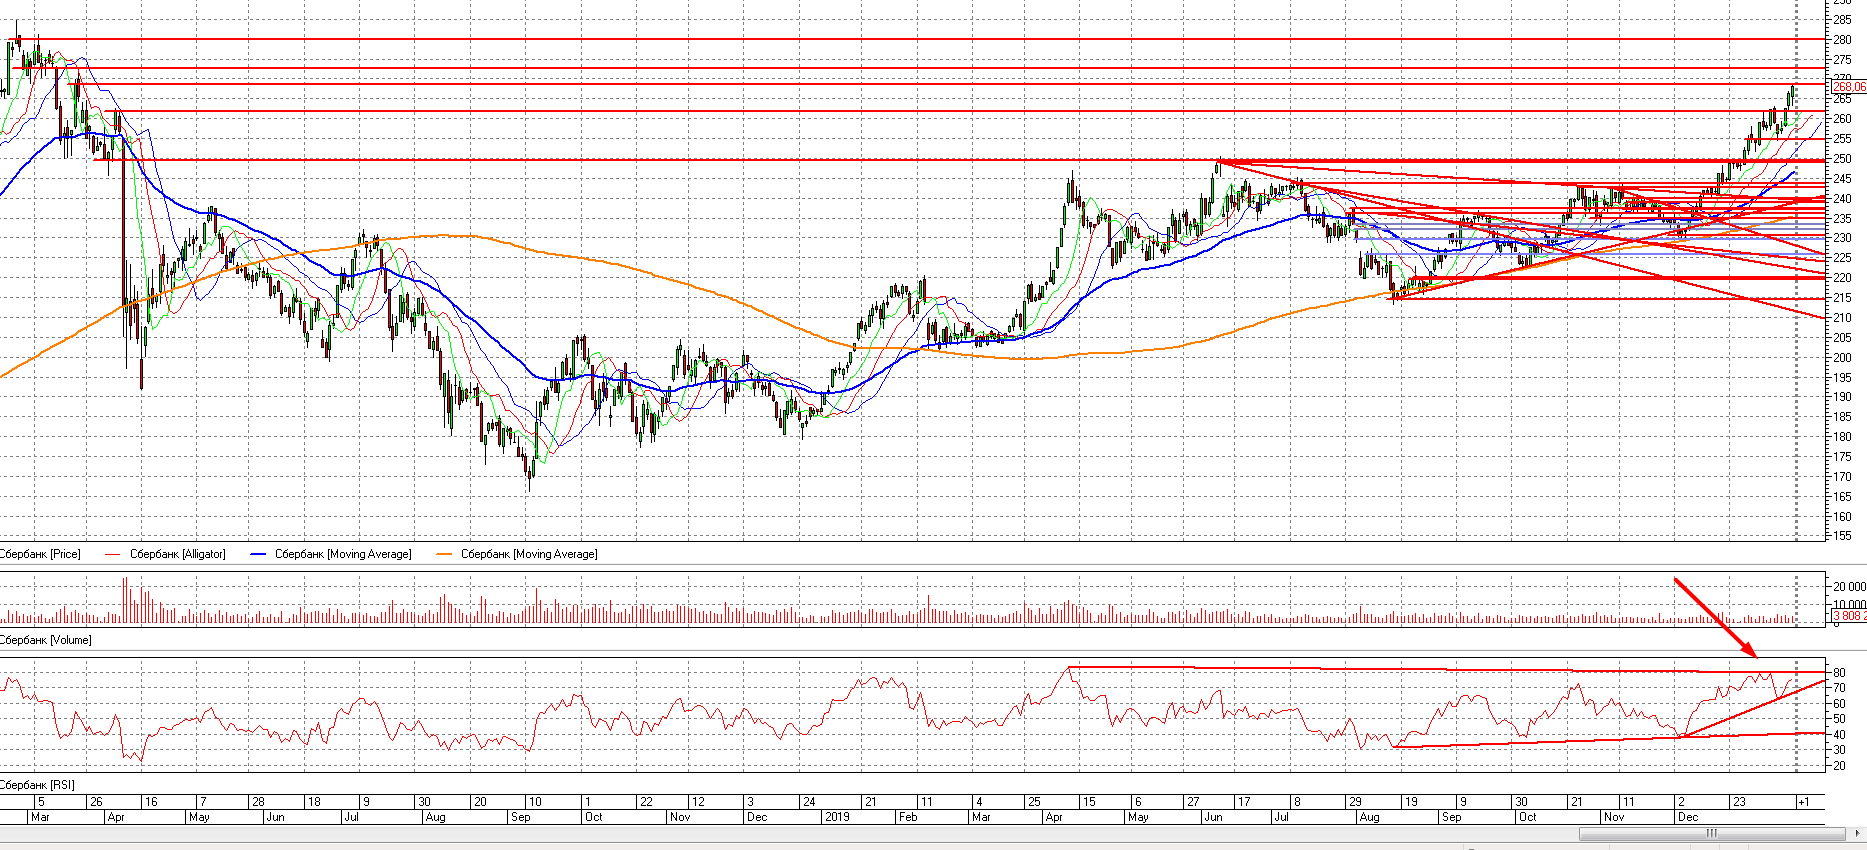This screenshot has height=850, width=1867.
Task: Click the Feb month label on time axis
Action: [908, 817]
